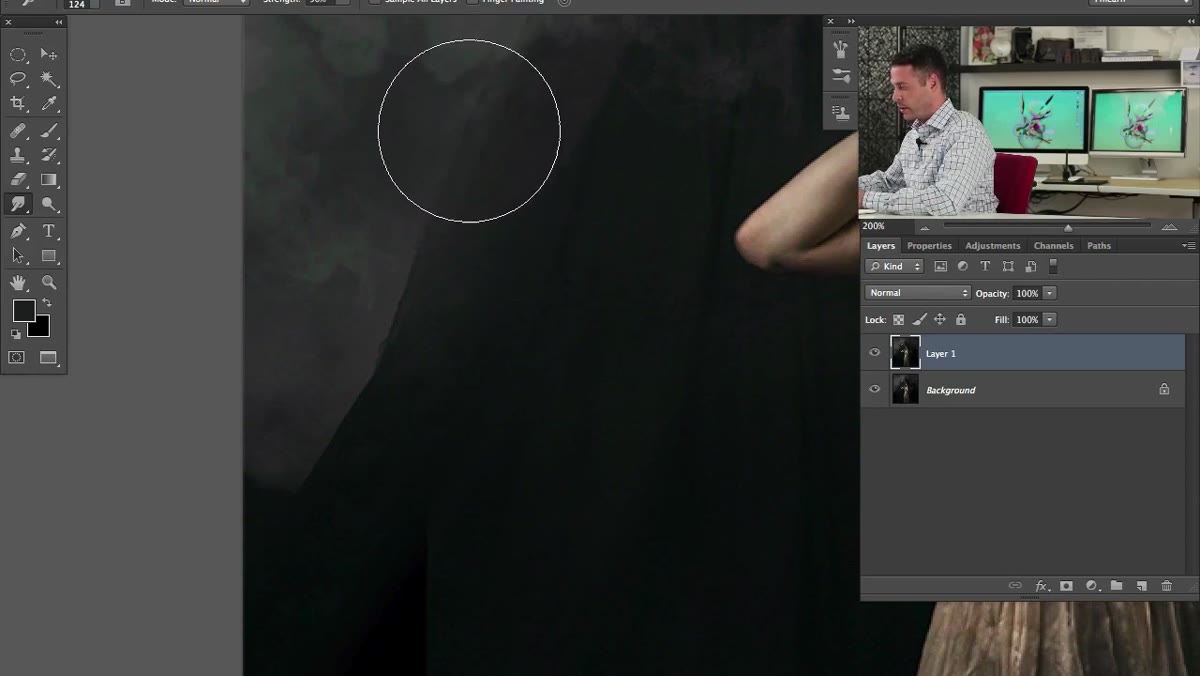Hide Layer 1 with its eye icon

pos(875,353)
